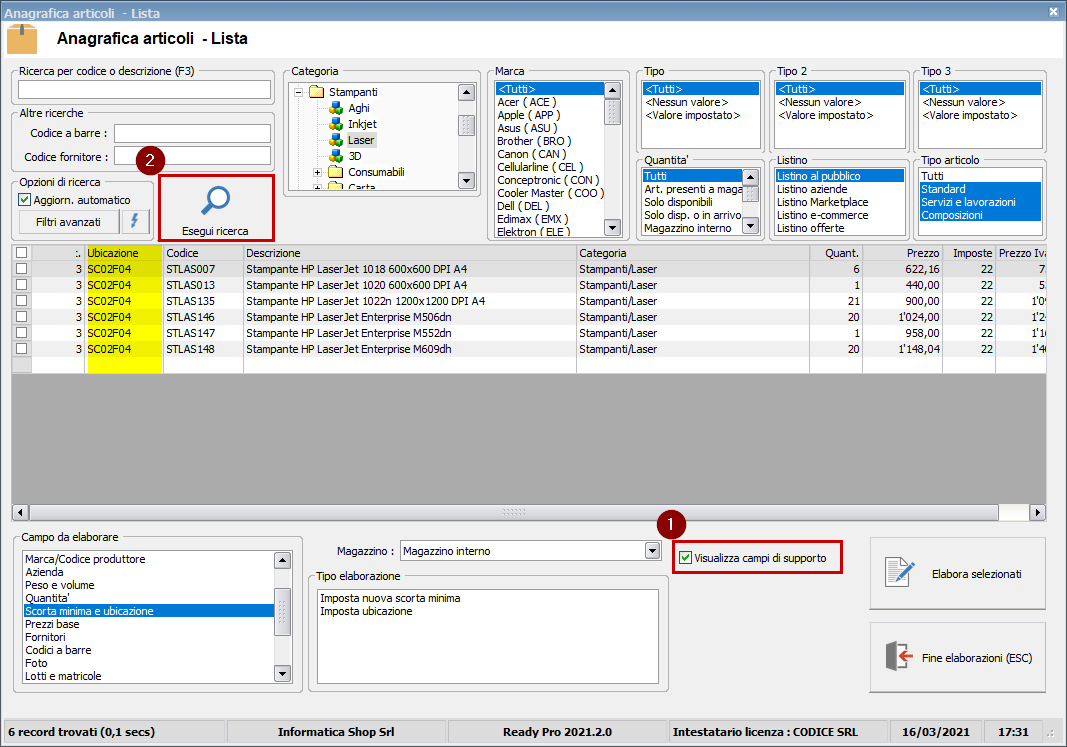Viewport: 1067px width, 747px height.
Task: Click the Inkjet category cubes icon
Action: pyautogui.click(x=335, y=124)
